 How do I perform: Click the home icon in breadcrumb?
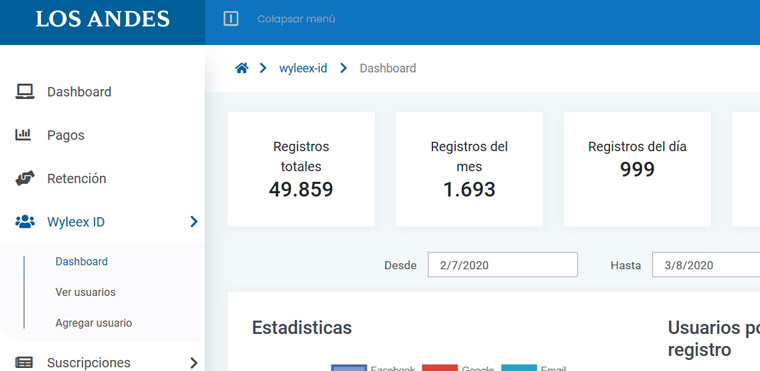pyautogui.click(x=242, y=68)
